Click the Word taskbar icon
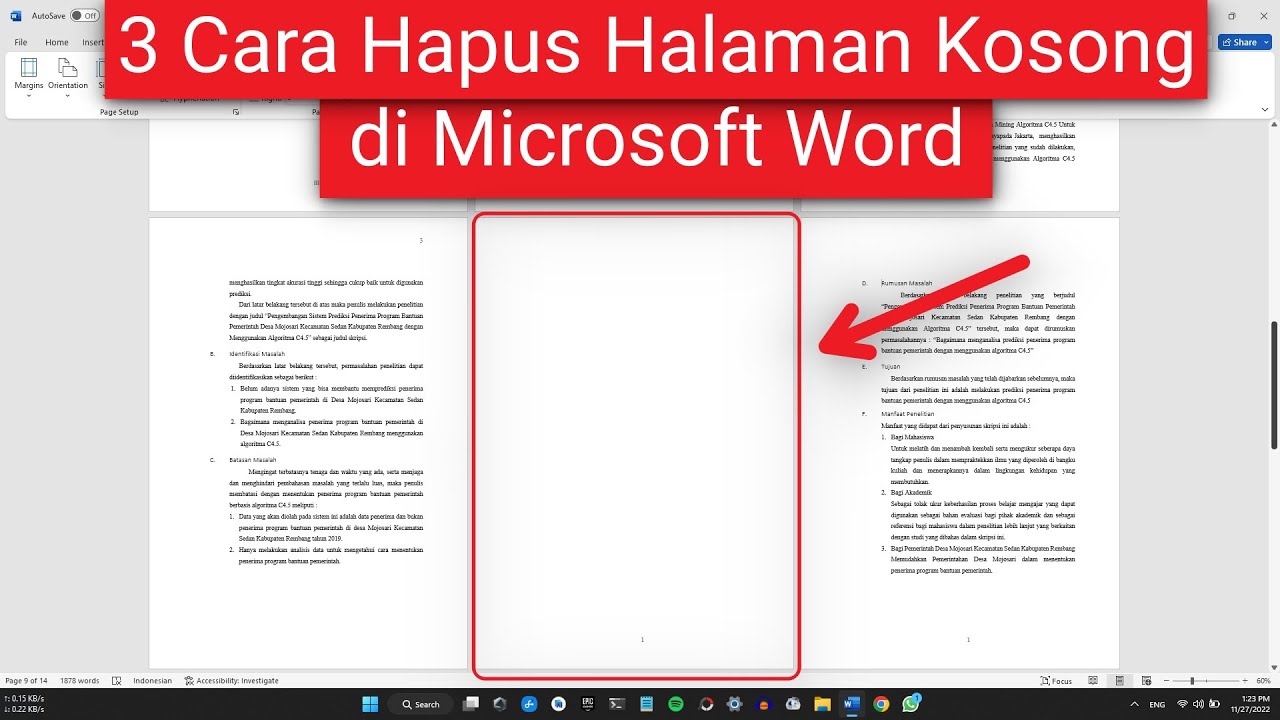 [x=851, y=704]
